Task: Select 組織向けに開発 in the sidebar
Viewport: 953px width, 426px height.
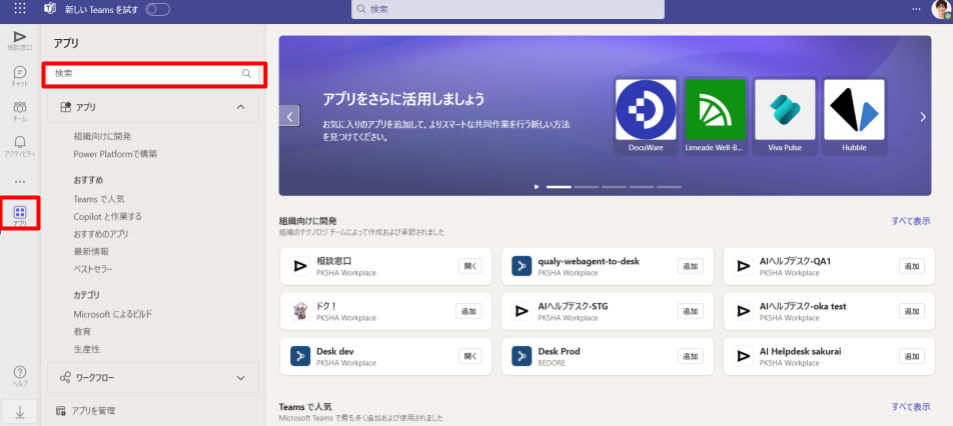Action: 102,136
